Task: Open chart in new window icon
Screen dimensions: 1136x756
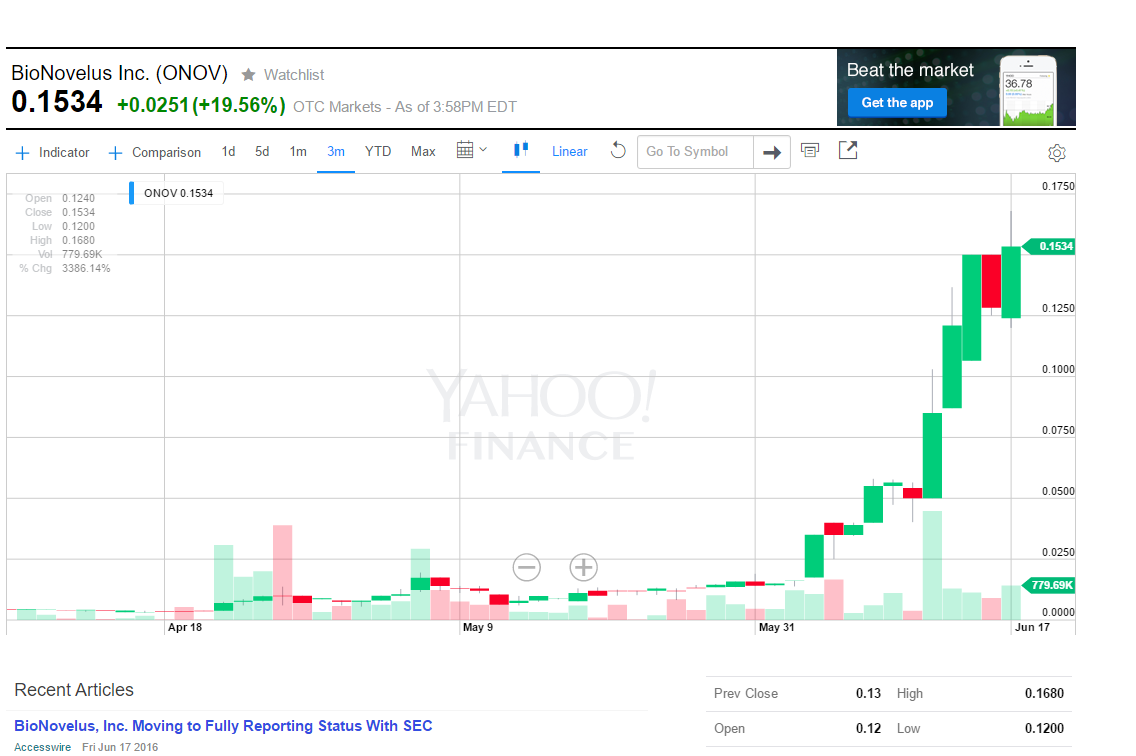Action: pyautogui.click(x=848, y=150)
